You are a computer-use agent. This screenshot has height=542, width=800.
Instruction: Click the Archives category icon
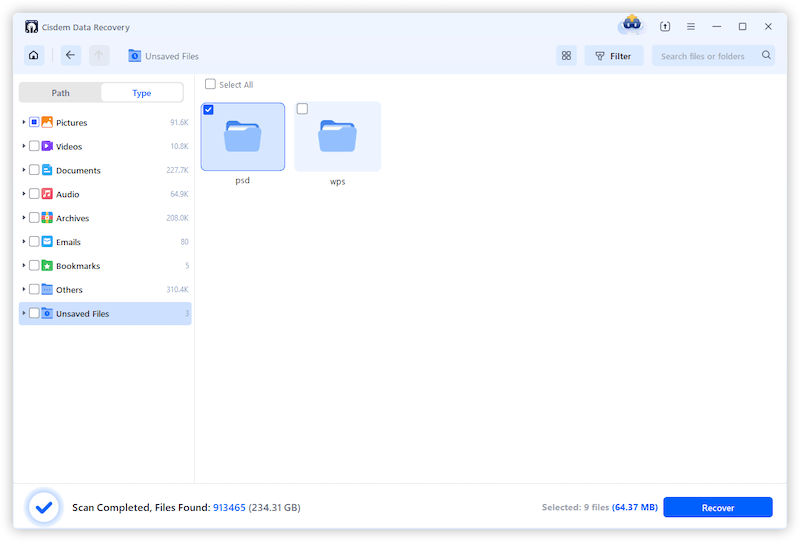click(47, 218)
